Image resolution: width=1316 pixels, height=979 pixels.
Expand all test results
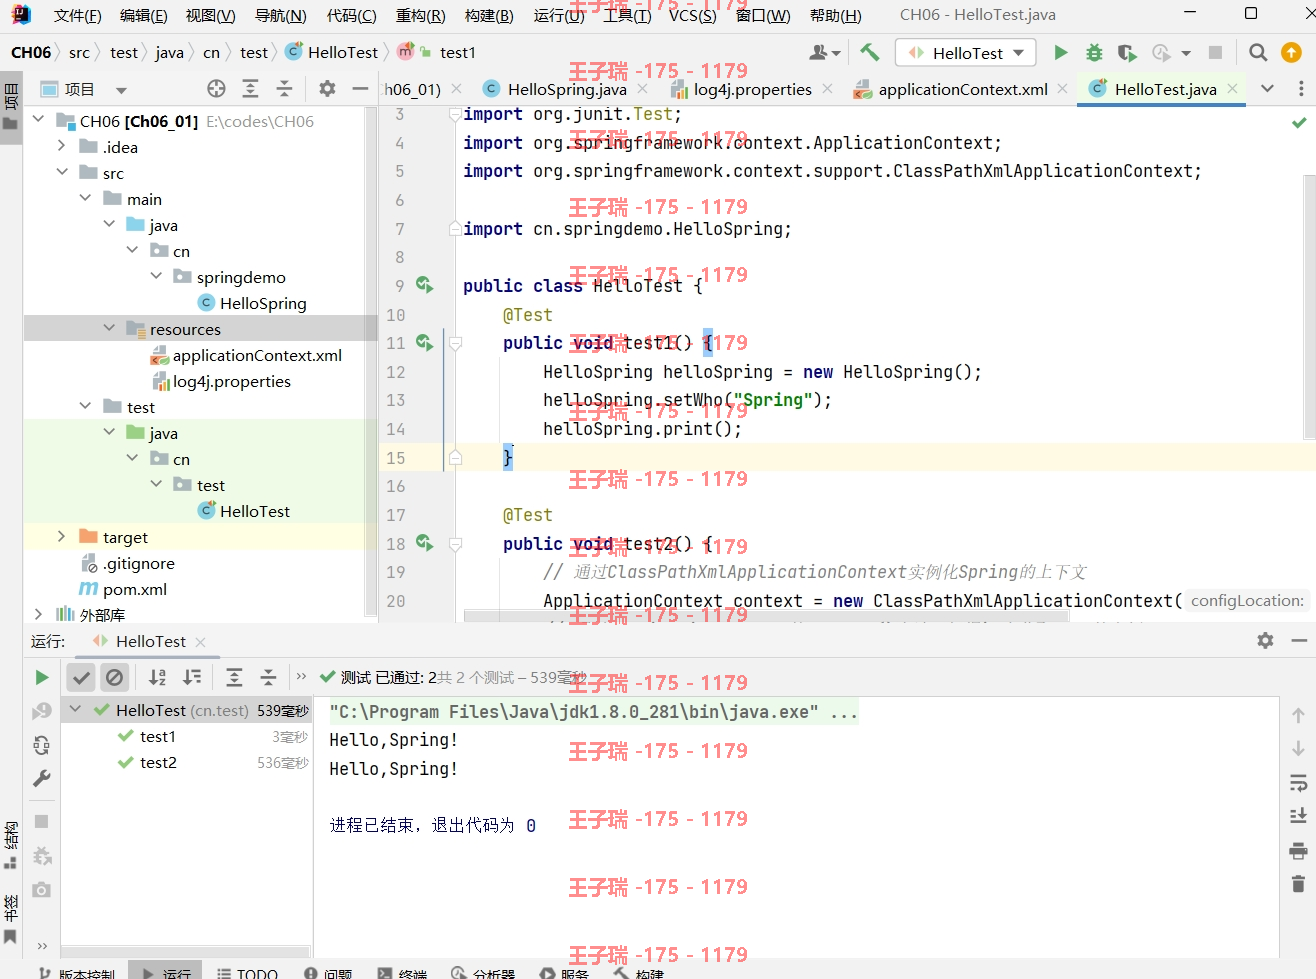(x=234, y=677)
